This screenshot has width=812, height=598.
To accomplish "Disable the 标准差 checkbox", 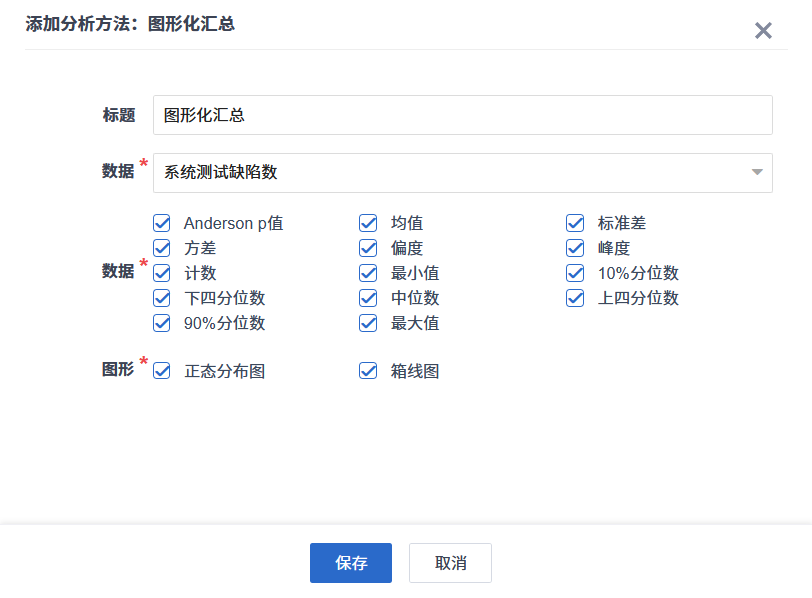I will point(575,223).
